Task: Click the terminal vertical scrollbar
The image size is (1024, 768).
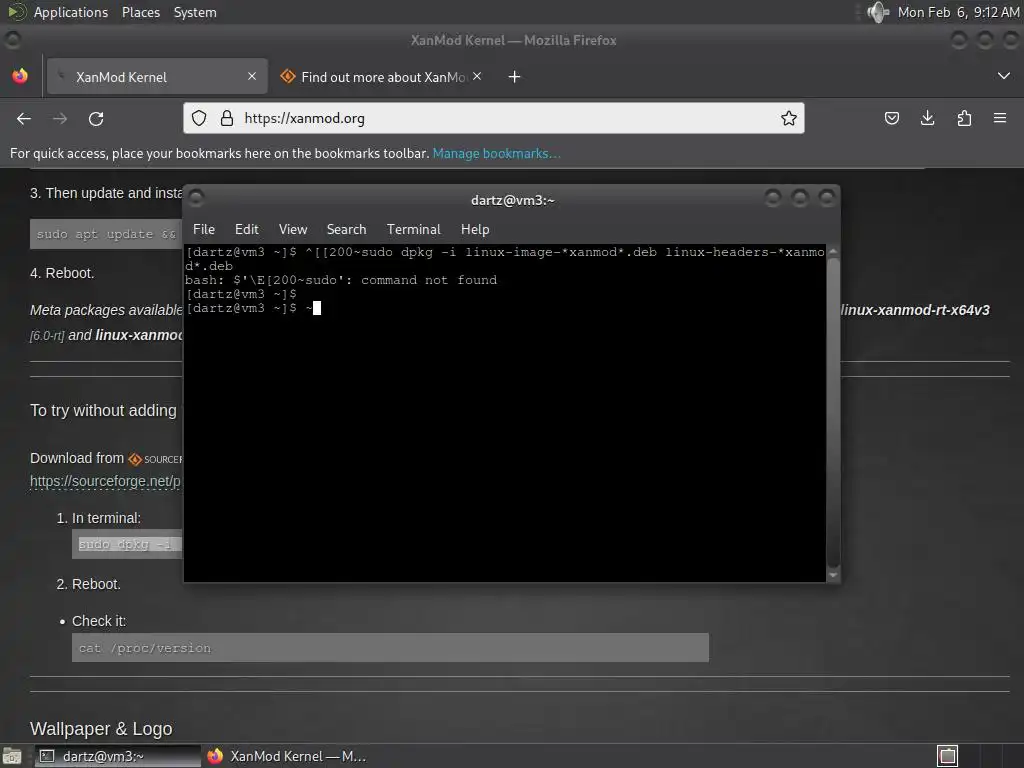Action: point(833,411)
